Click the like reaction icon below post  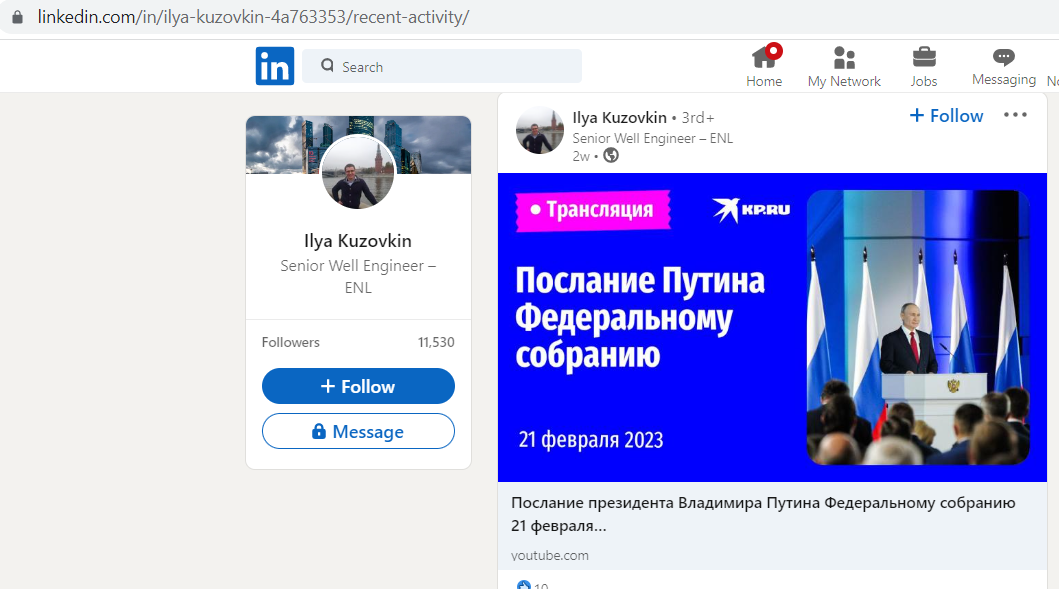click(x=523, y=586)
